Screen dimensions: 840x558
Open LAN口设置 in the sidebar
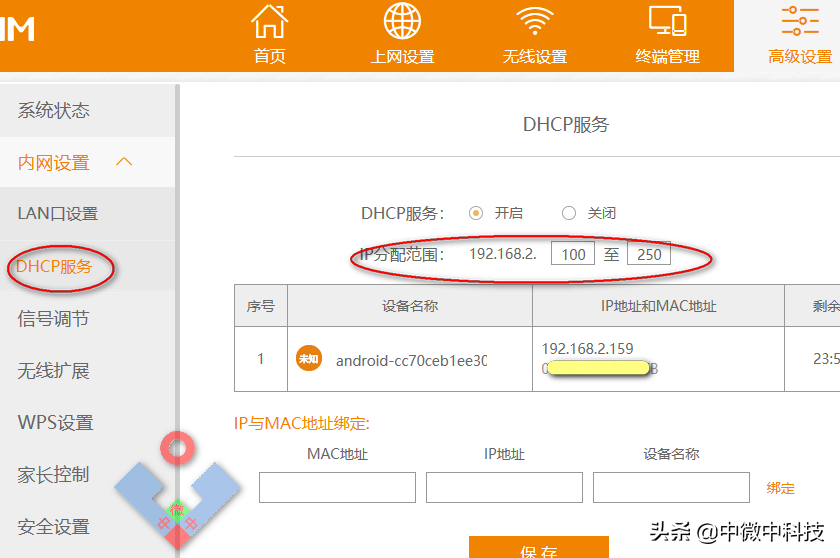tap(58, 214)
